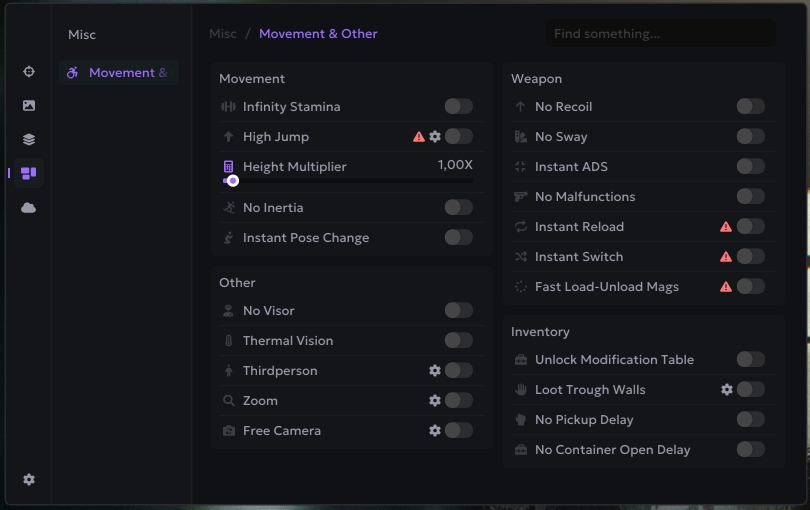Screen dimensions: 810x510
Task: Enable Infinity Stamina toggle
Action: [x=458, y=106]
